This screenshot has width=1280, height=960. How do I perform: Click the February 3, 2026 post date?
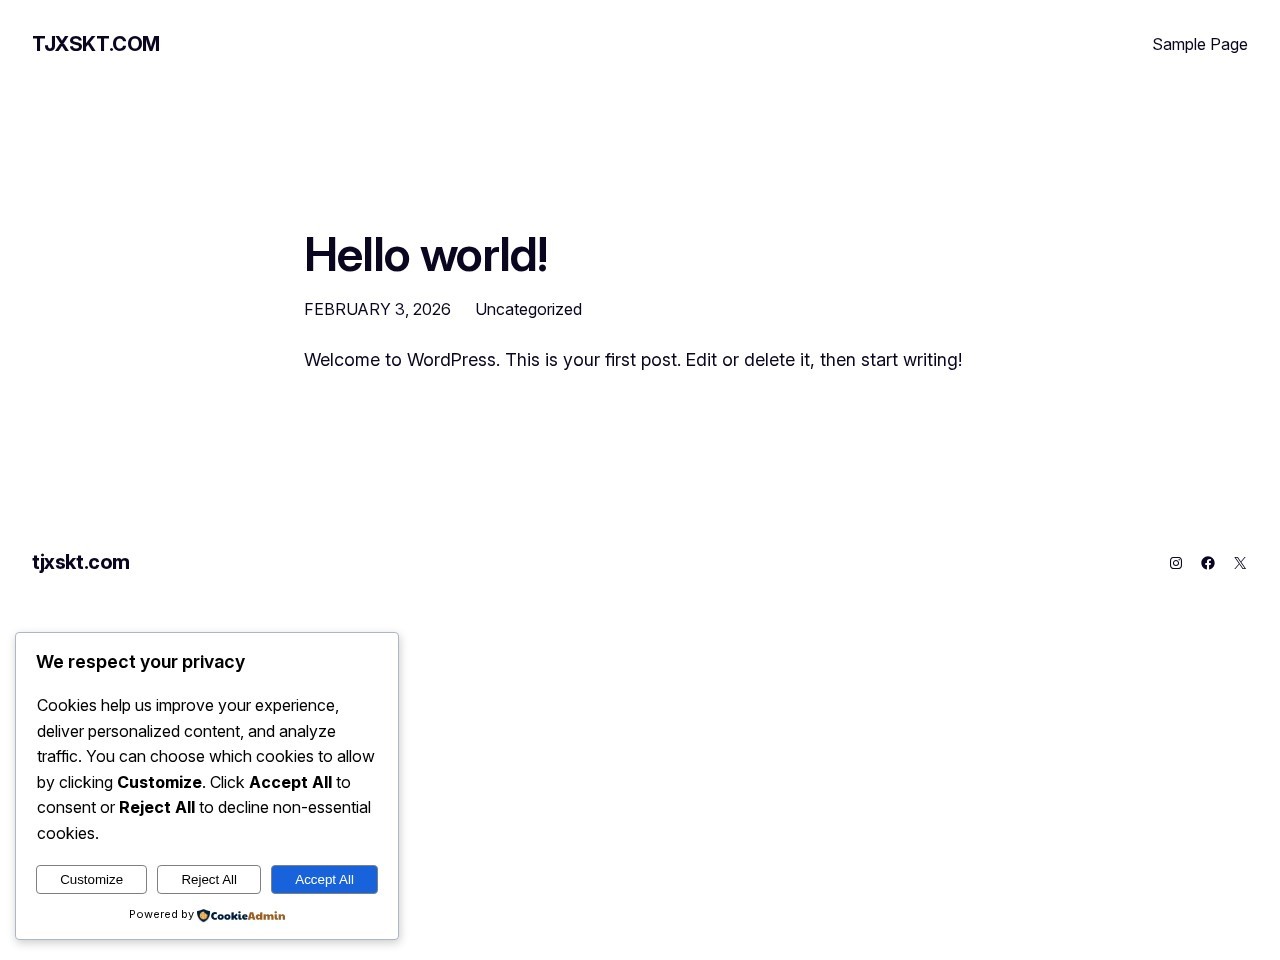[377, 309]
